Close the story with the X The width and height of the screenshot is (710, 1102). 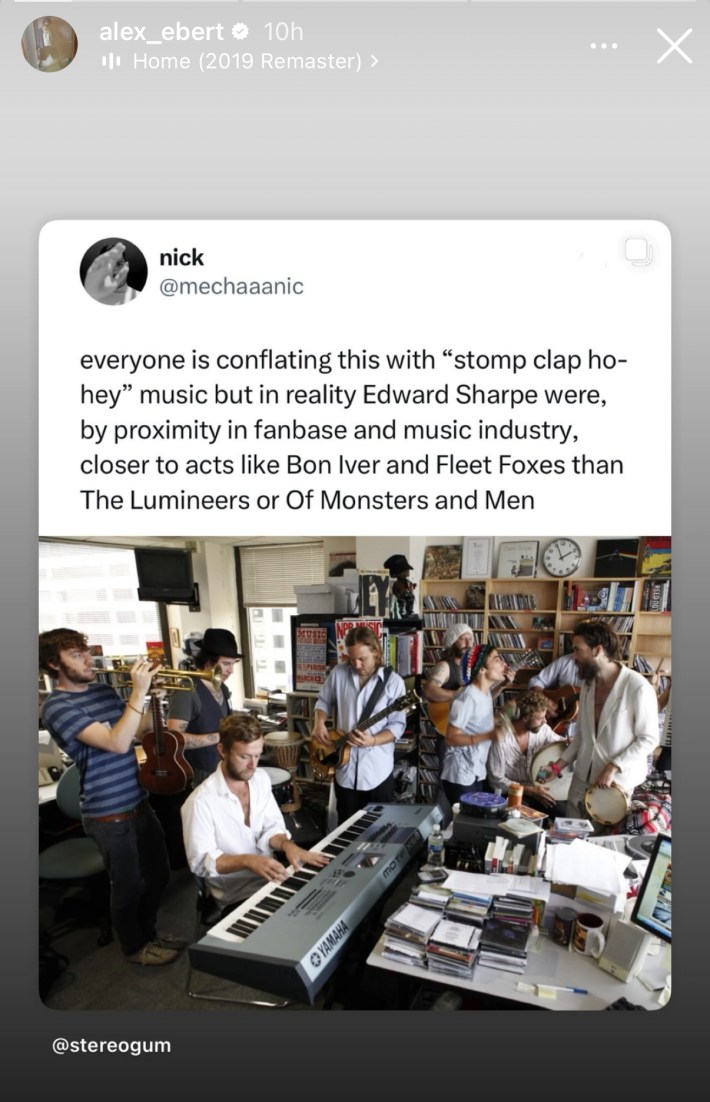click(673, 46)
